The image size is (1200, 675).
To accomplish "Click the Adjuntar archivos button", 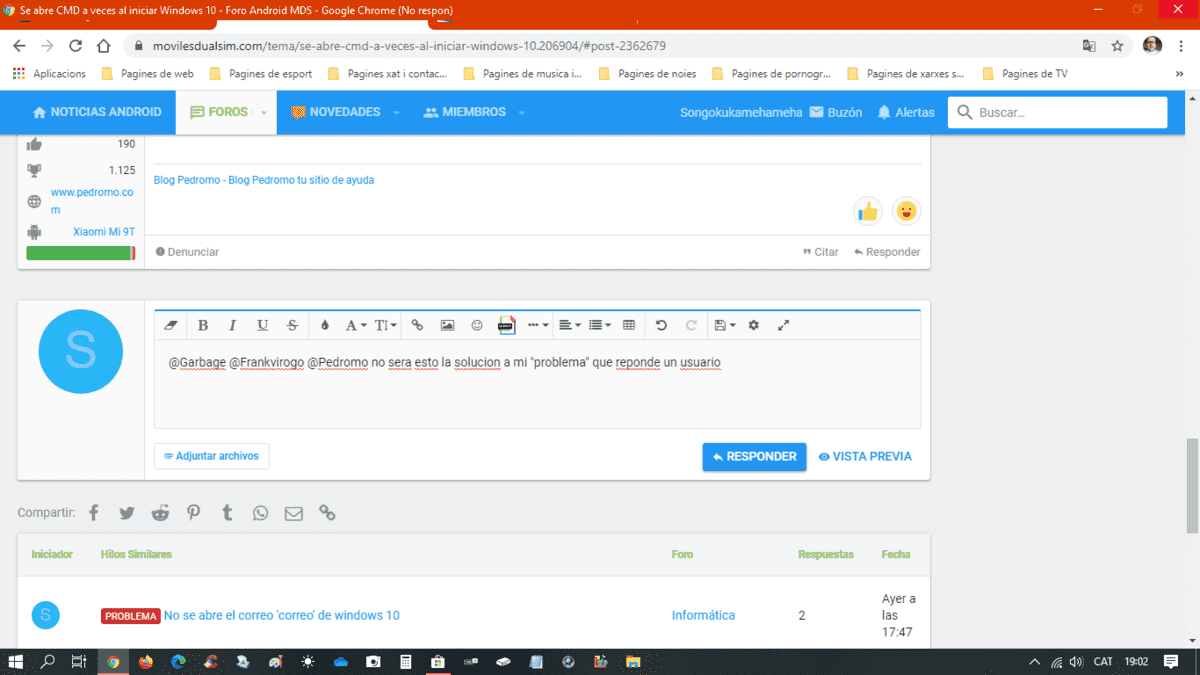I will coord(211,456).
